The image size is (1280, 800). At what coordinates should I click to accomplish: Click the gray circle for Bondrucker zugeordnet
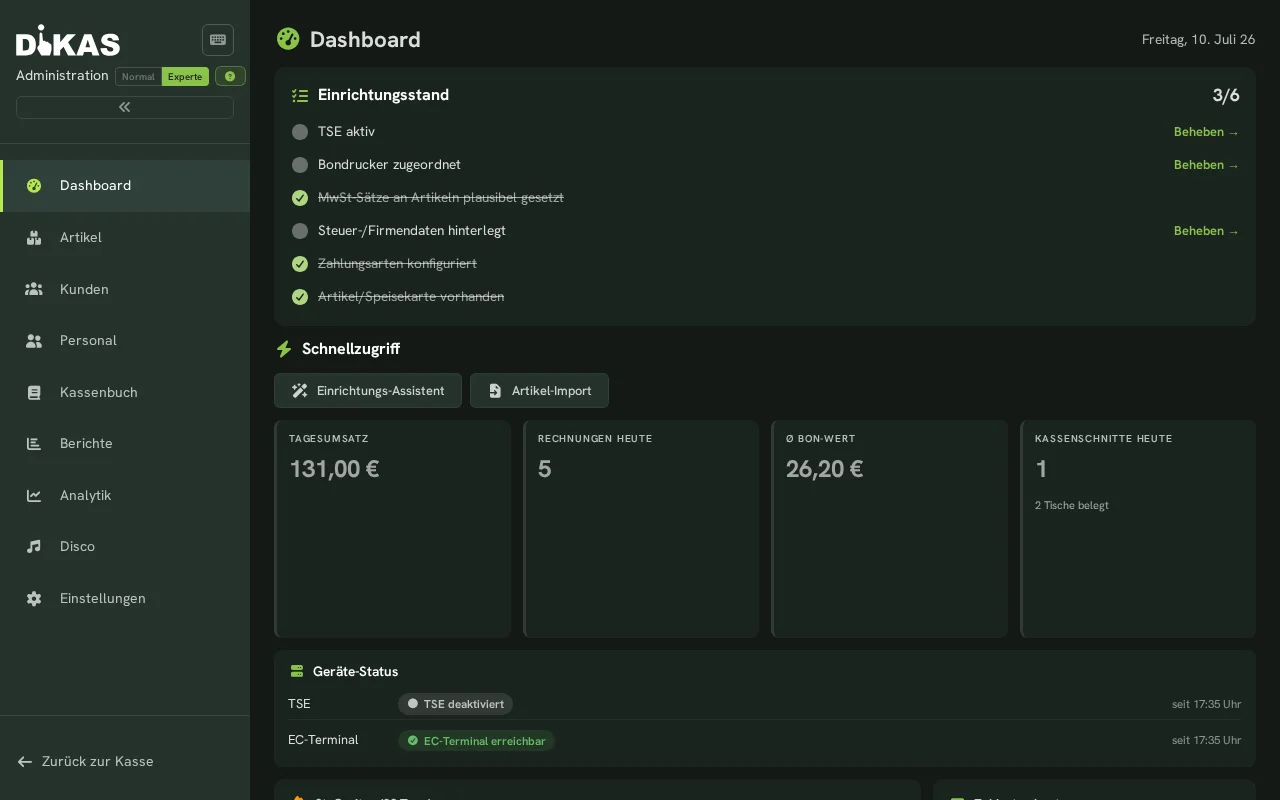click(x=300, y=165)
